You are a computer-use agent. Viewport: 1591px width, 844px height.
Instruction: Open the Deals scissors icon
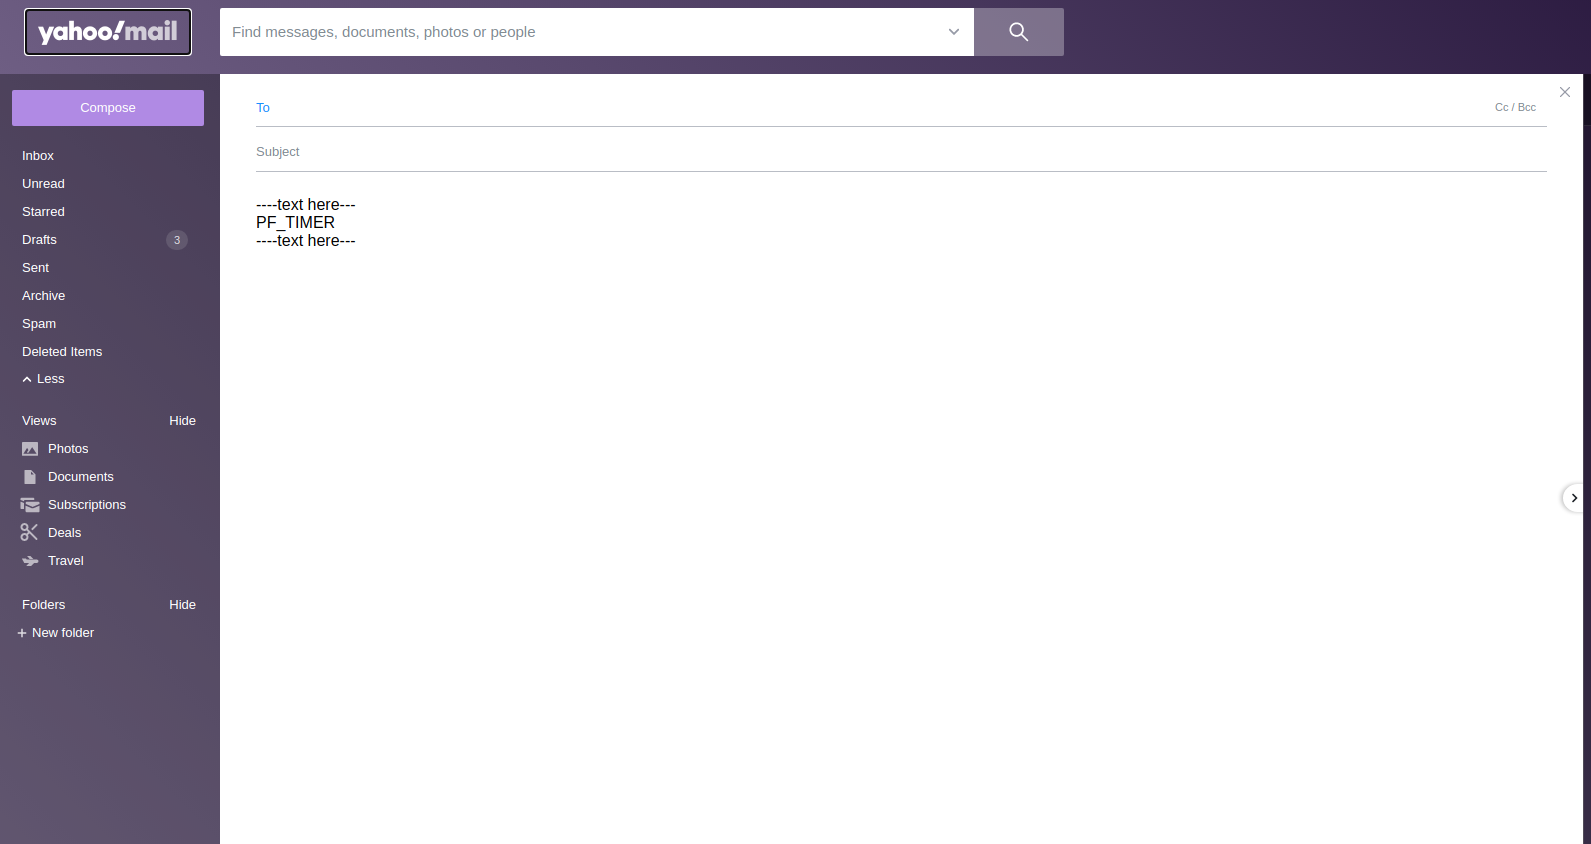29,532
